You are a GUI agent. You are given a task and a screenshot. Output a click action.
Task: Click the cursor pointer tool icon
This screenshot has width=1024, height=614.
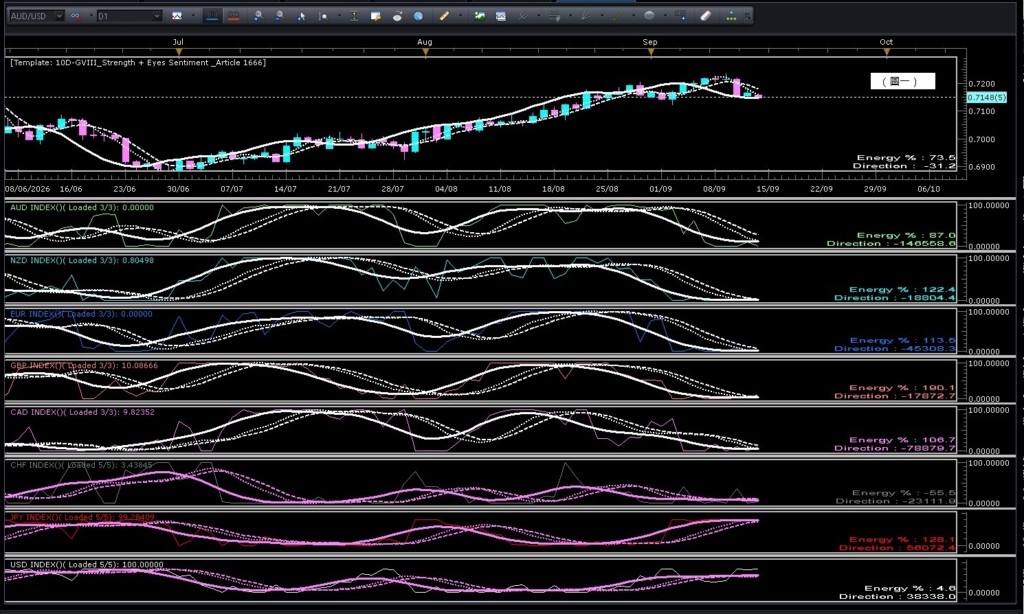(x=301, y=16)
